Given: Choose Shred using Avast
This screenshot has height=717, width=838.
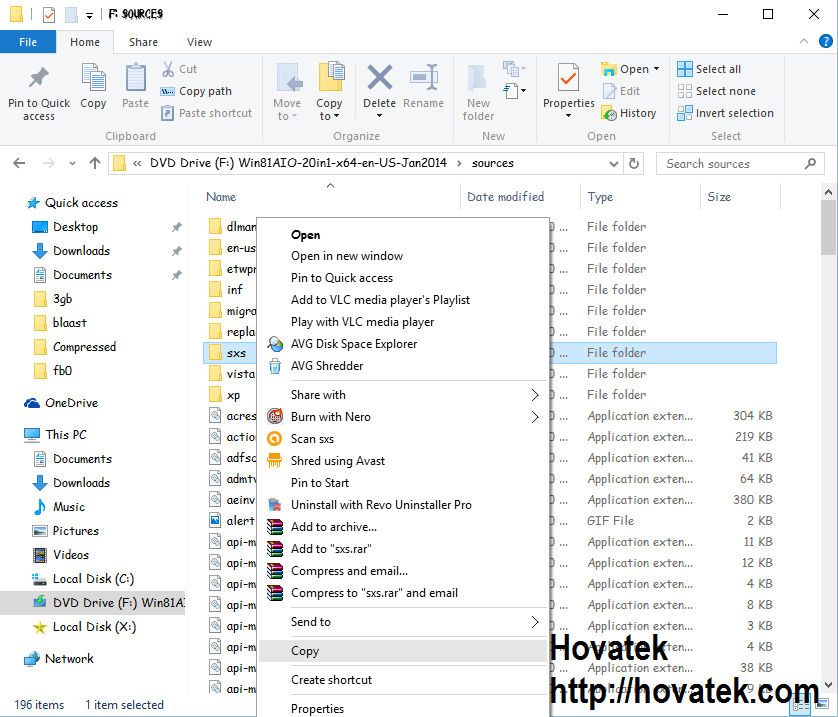Looking at the screenshot, I should tap(404, 461).
